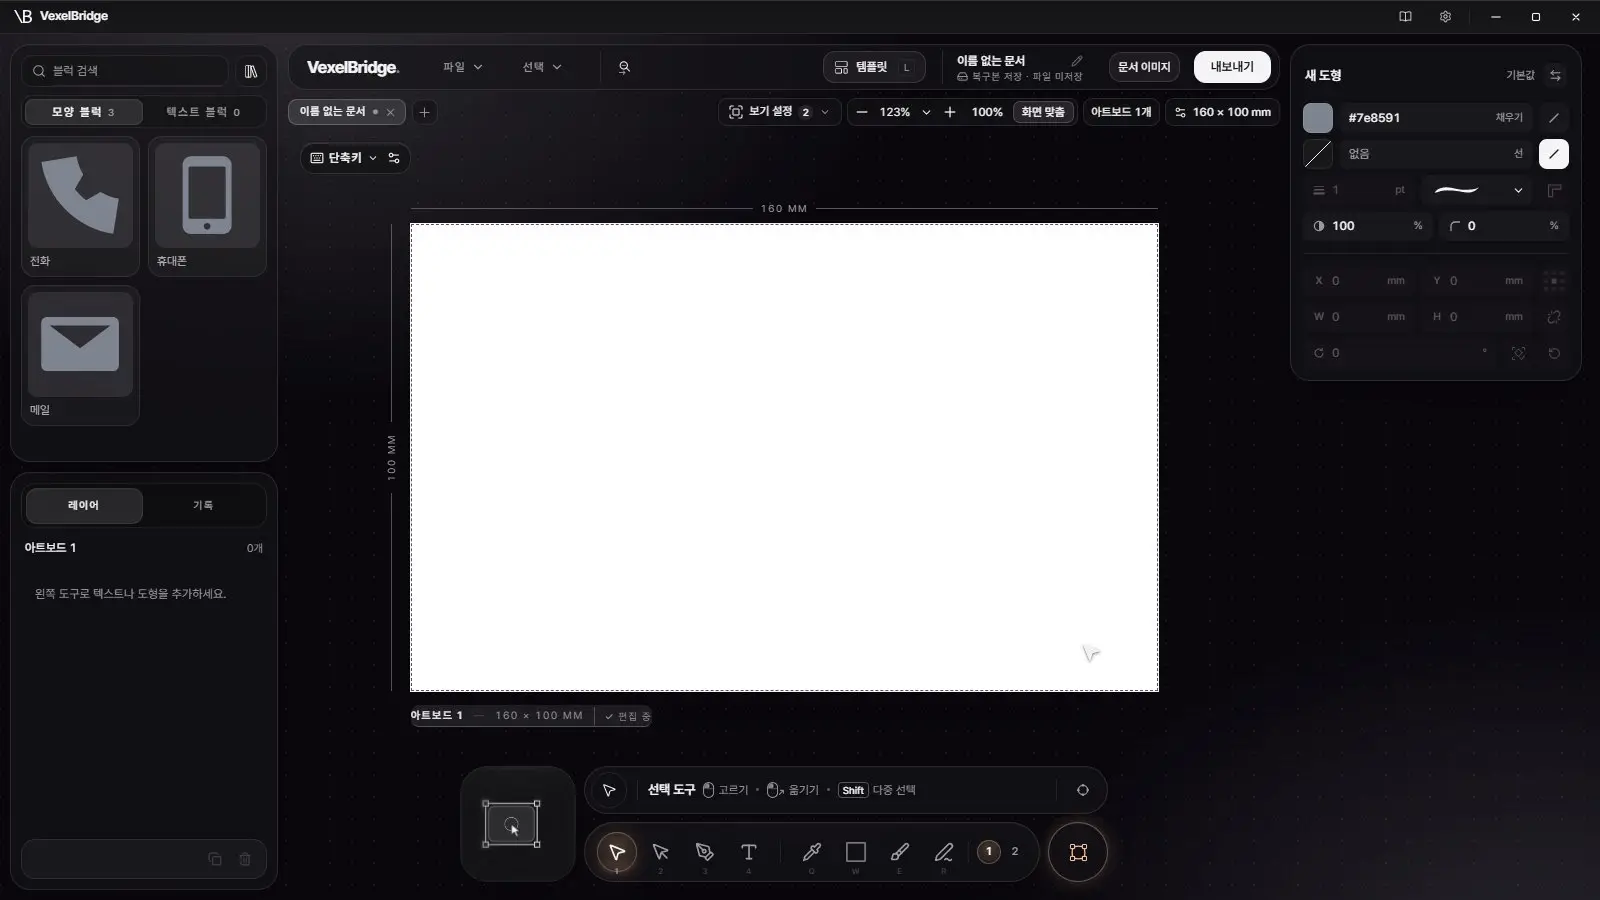Click the empty stroke color swatch
The width and height of the screenshot is (1600, 900).
click(x=1318, y=154)
